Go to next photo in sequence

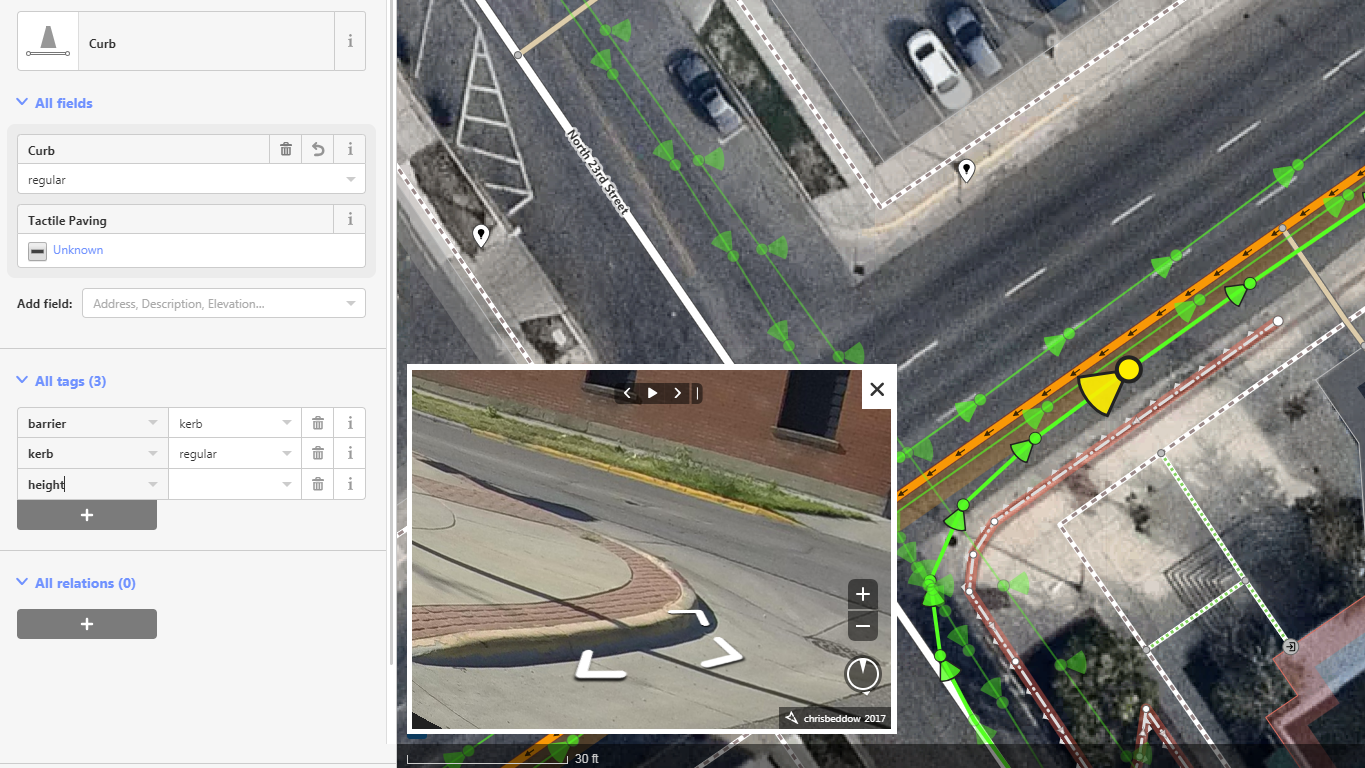[x=677, y=393]
